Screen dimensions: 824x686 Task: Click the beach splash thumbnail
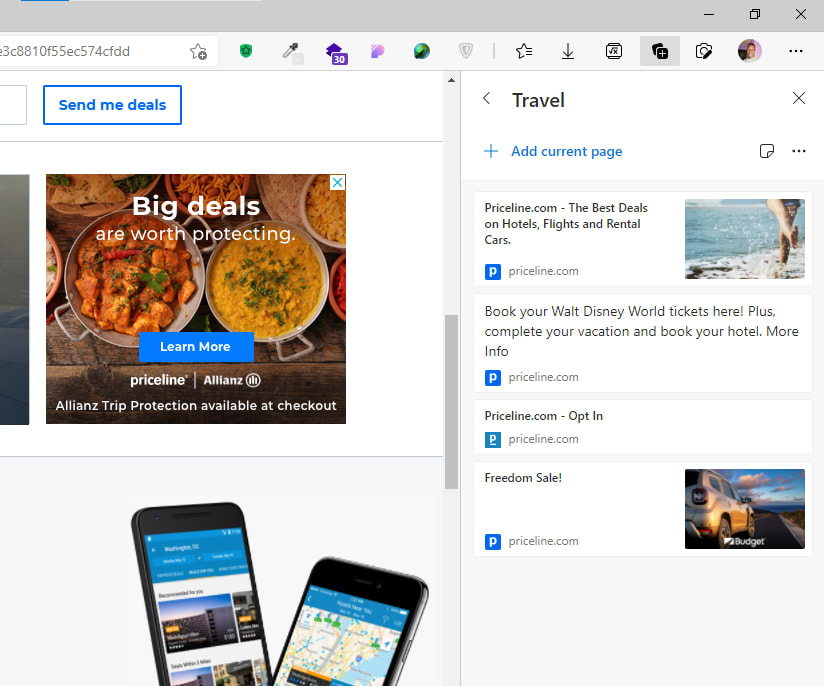click(745, 239)
